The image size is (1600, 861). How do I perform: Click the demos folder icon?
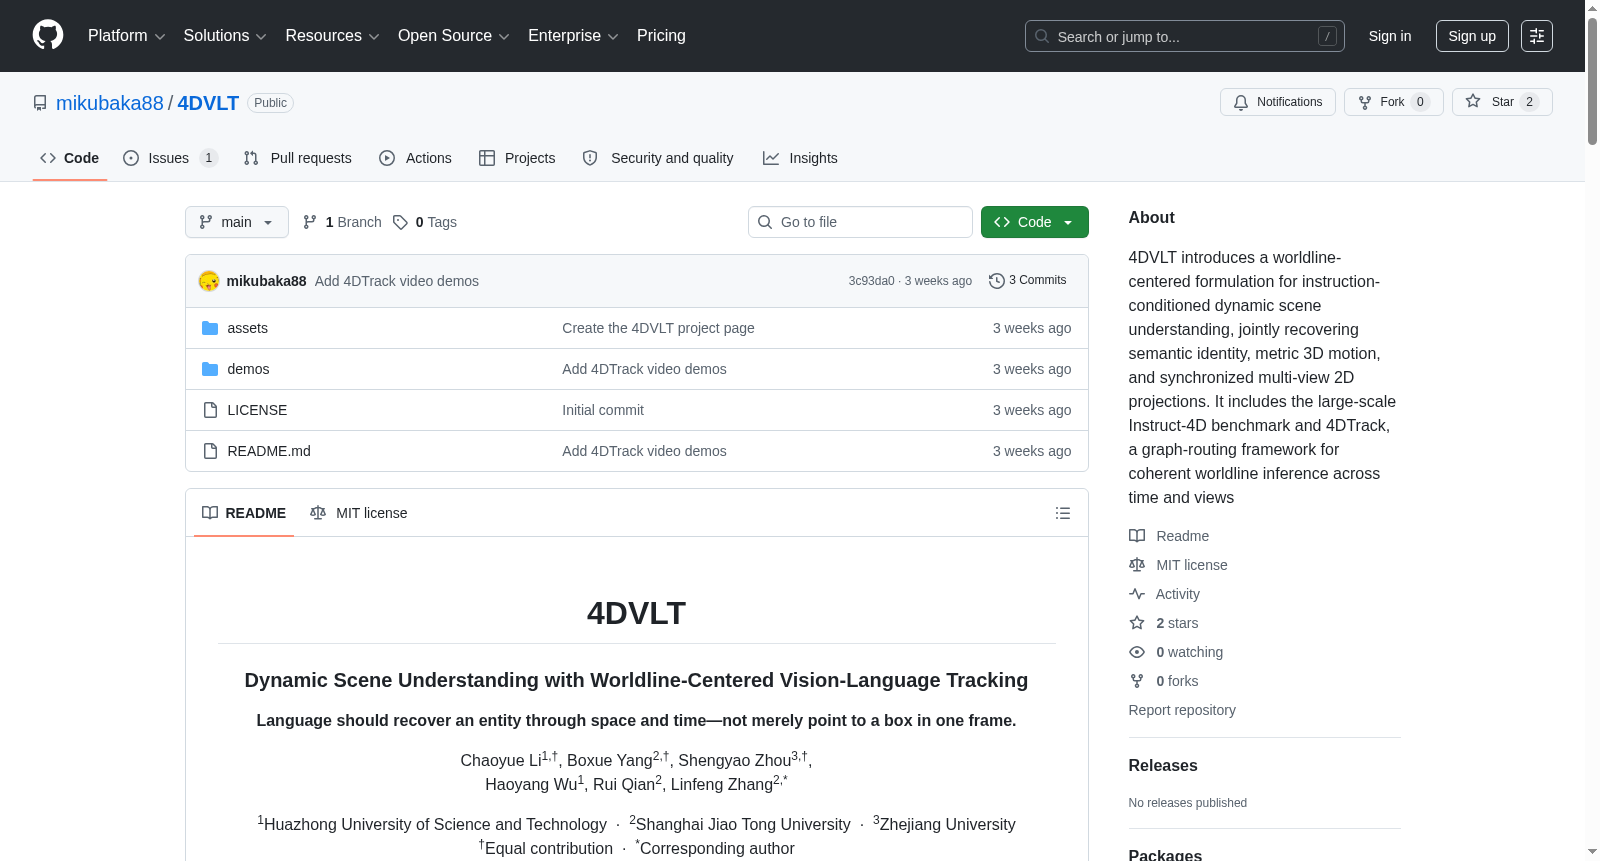[210, 369]
